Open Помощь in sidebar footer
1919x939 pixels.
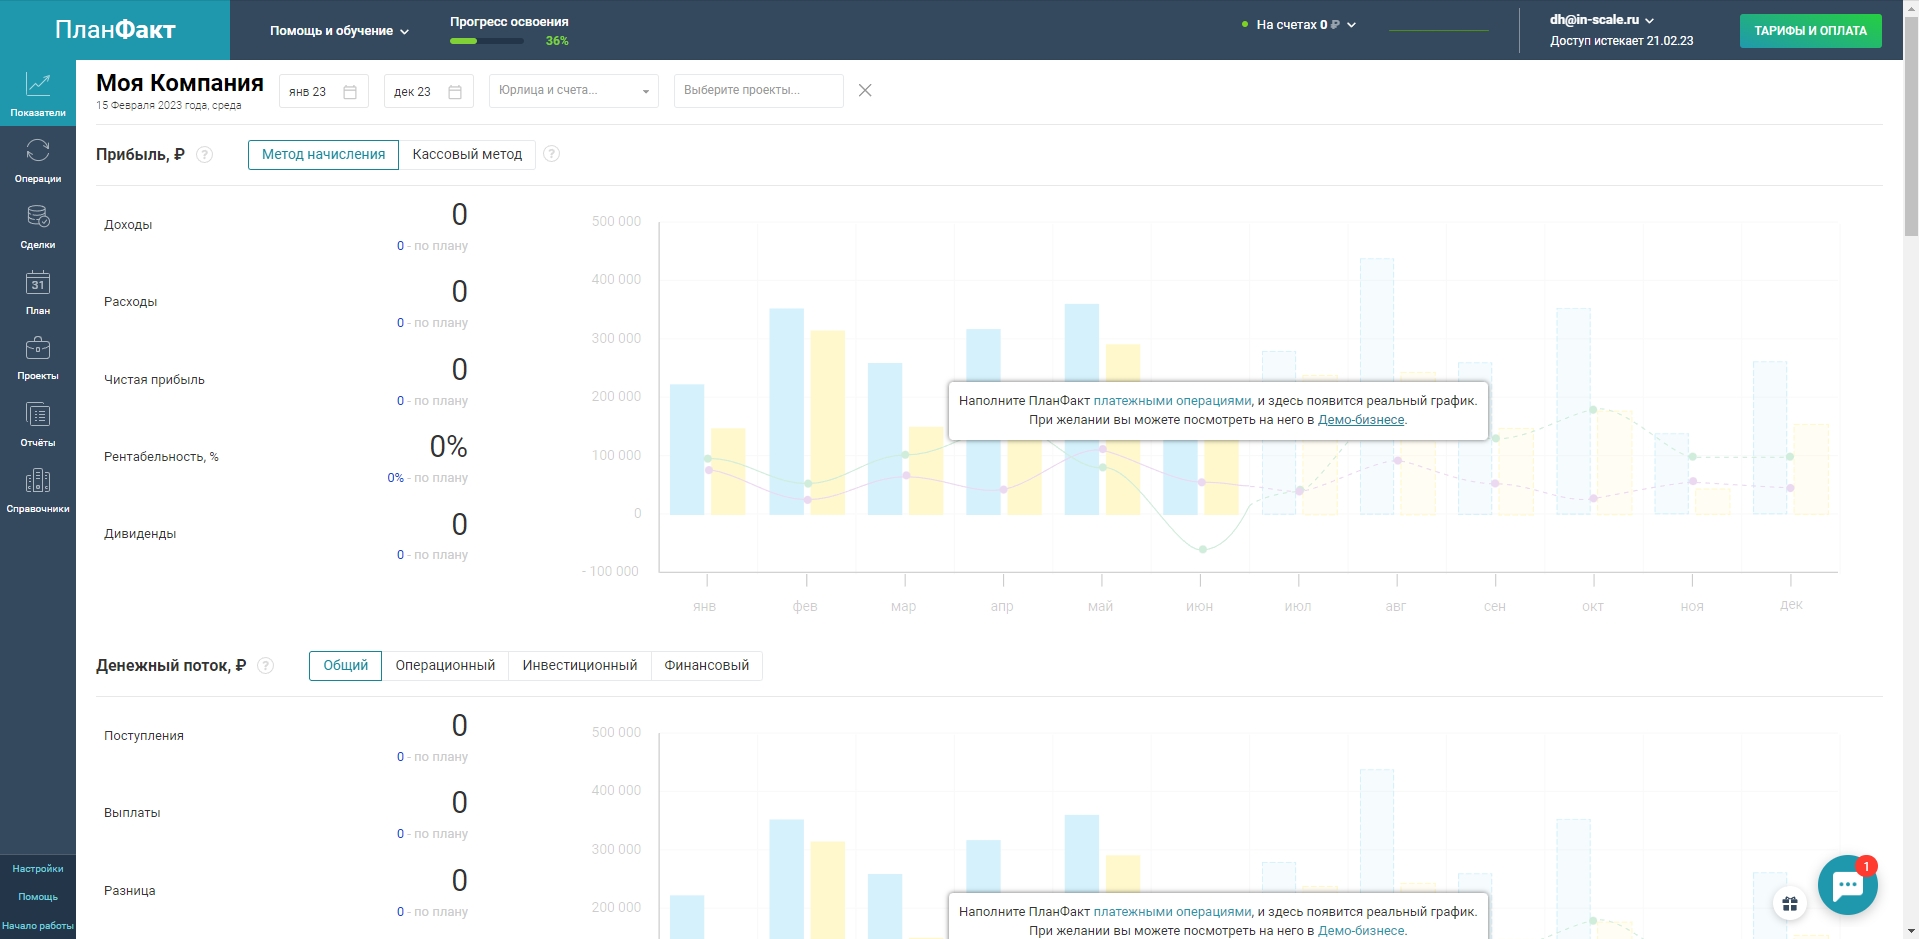click(38, 897)
